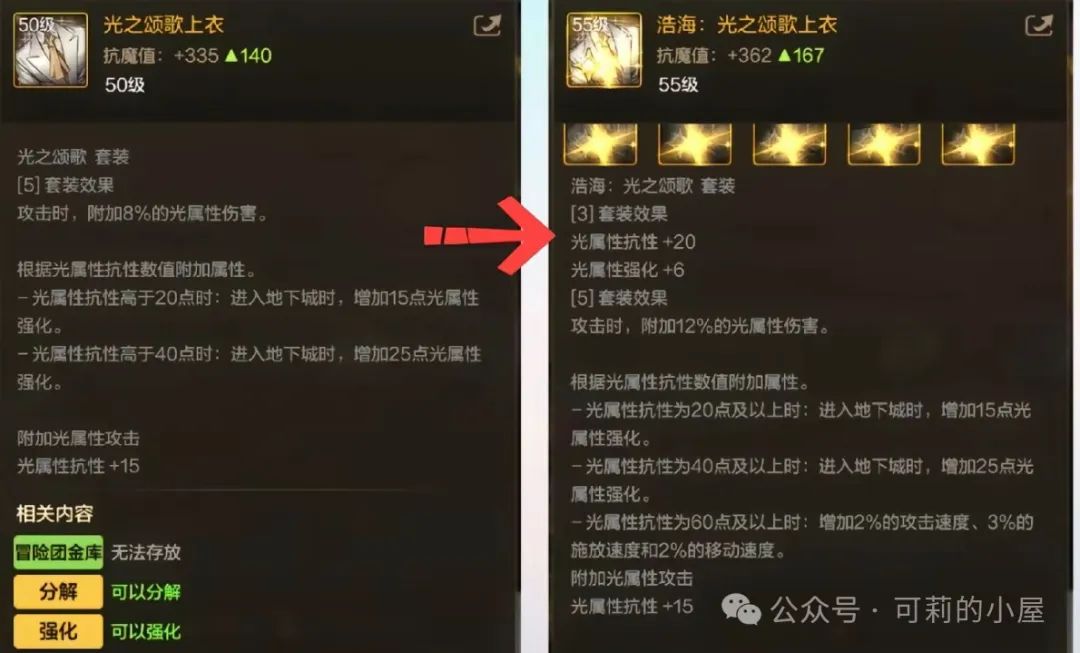Click the 可以强化 green text
Viewport: 1080px width, 653px height.
coord(146,632)
